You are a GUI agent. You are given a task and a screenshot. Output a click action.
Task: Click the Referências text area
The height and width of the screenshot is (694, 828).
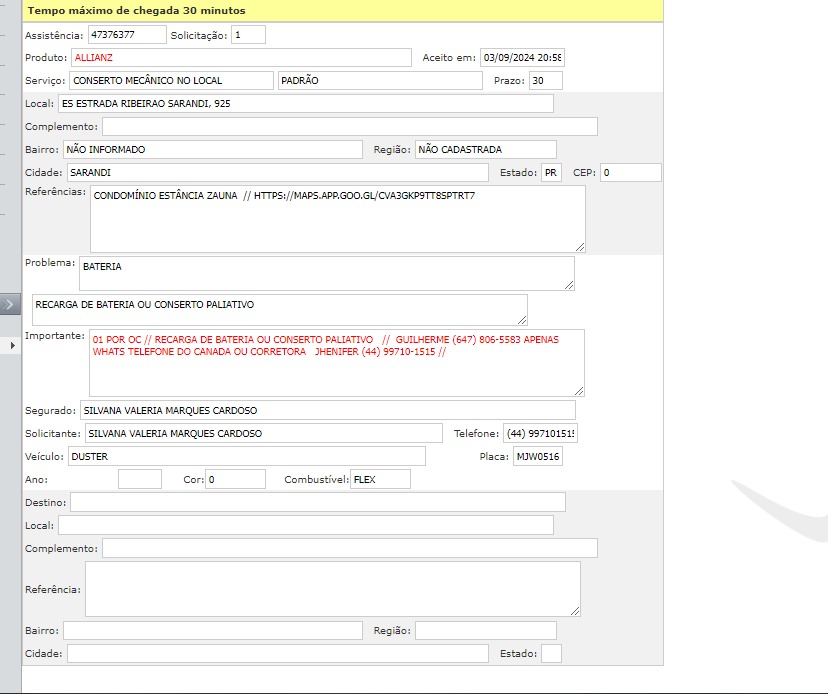tap(337, 218)
